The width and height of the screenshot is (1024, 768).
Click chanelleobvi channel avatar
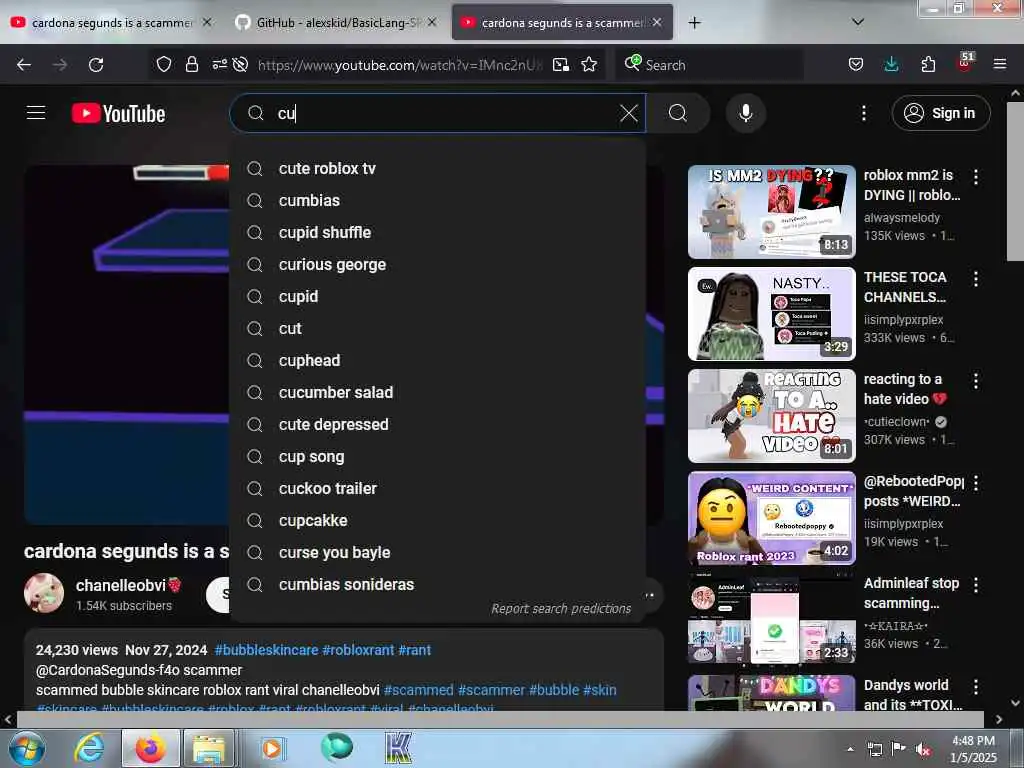(44, 593)
